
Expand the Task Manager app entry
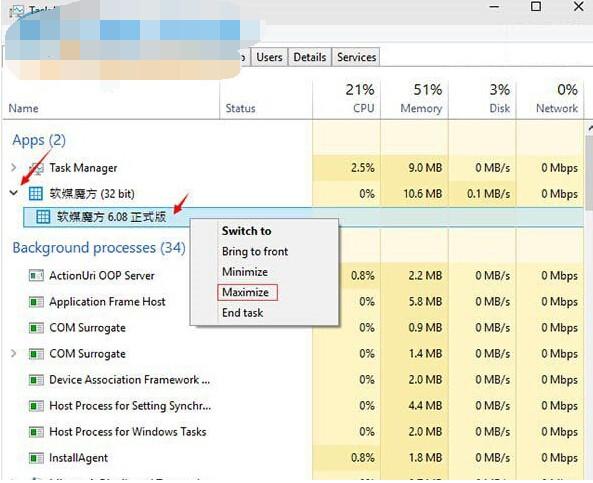pyautogui.click(x=14, y=167)
